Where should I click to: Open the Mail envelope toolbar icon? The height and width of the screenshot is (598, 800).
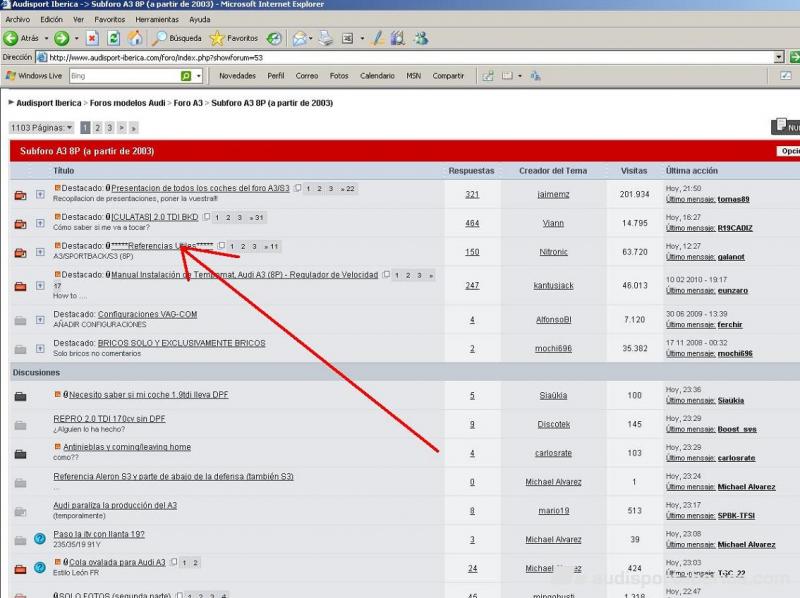click(x=300, y=38)
